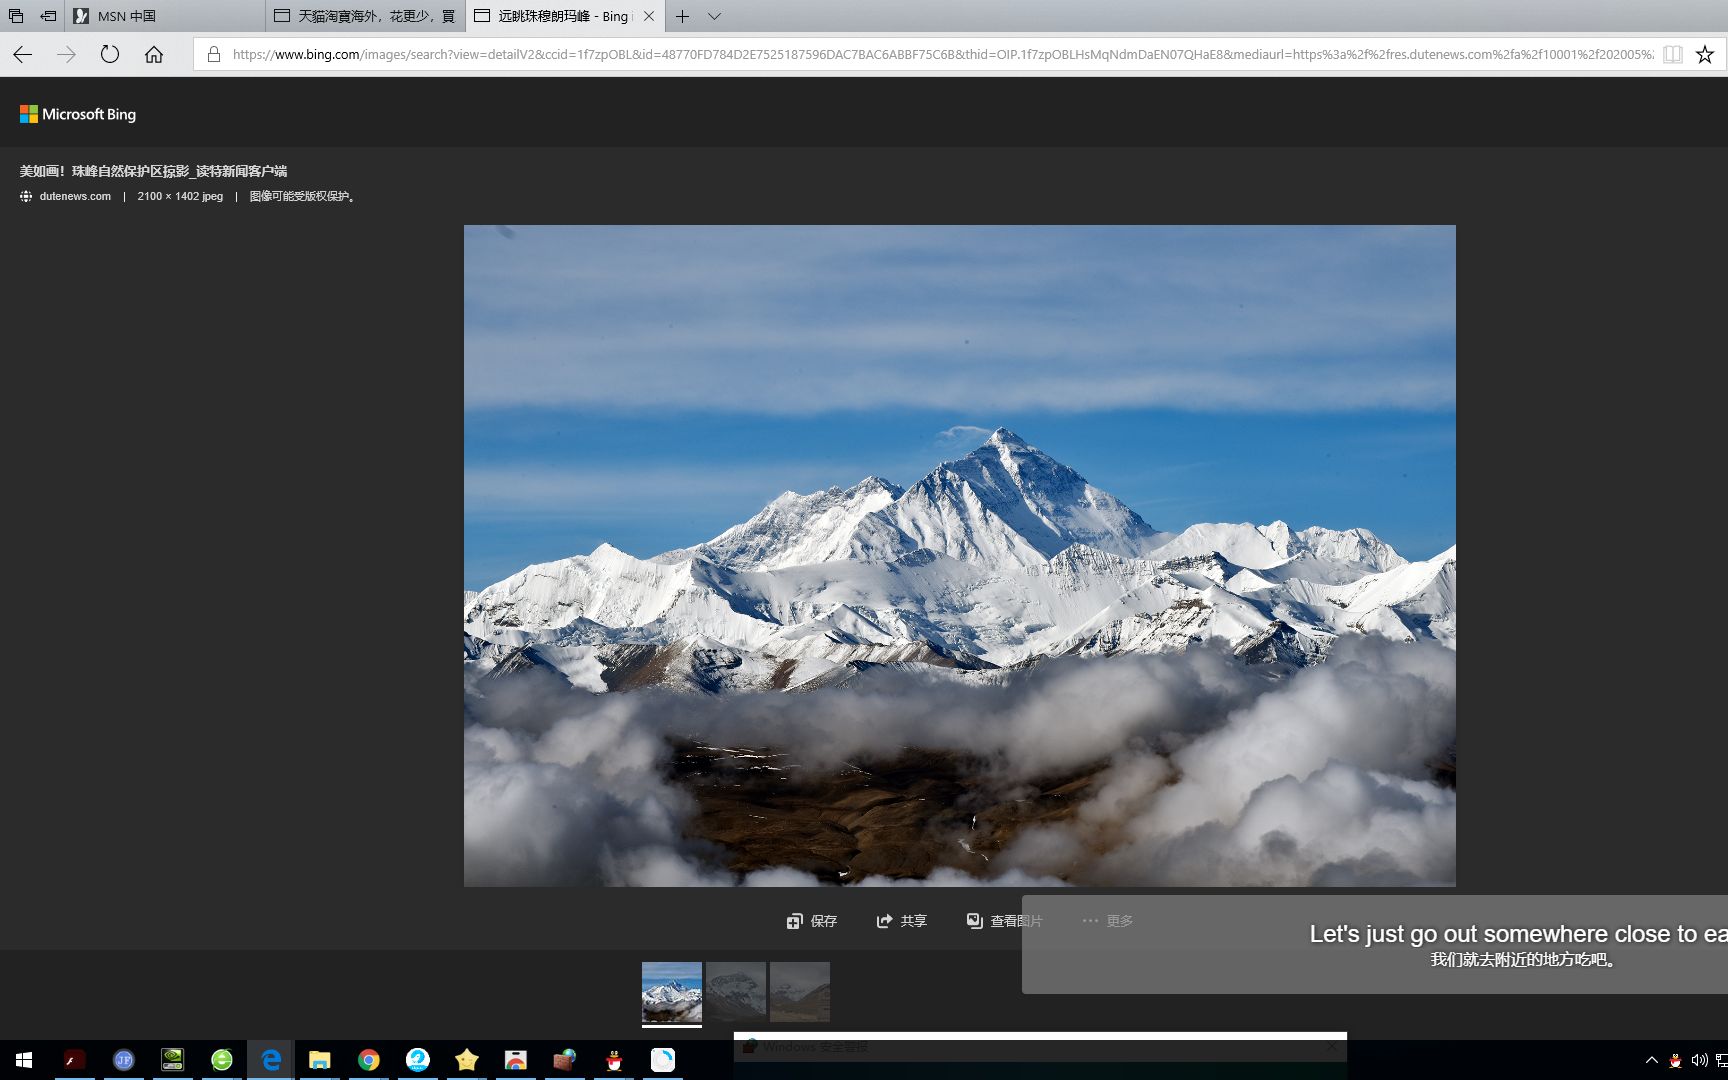Open File Explorer from the taskbar
The width and height of the screenshot is (1728, 1080).
coord(319,1060)
